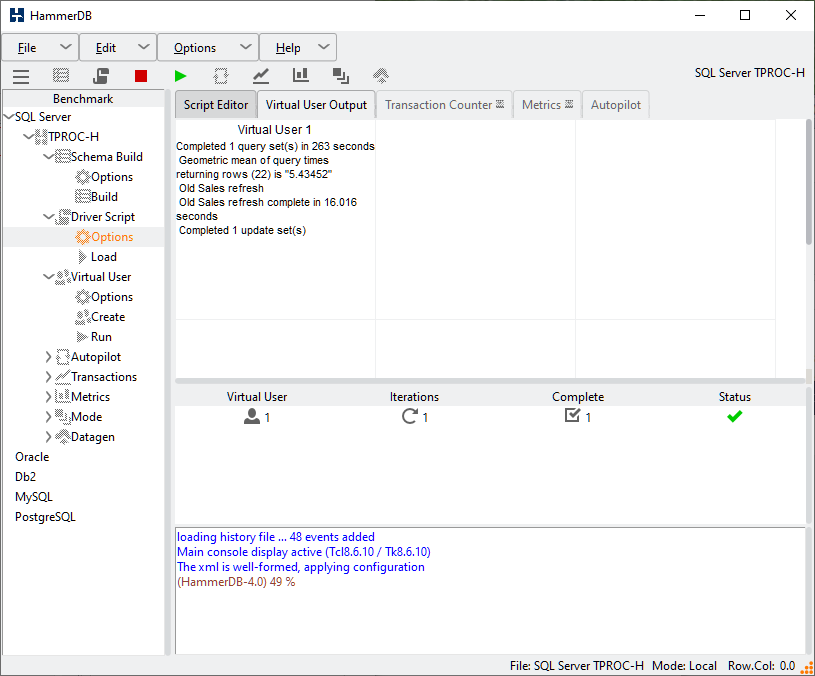Click the Datagen toolbar icon
The image size is (815, 676).
[381, 76]
